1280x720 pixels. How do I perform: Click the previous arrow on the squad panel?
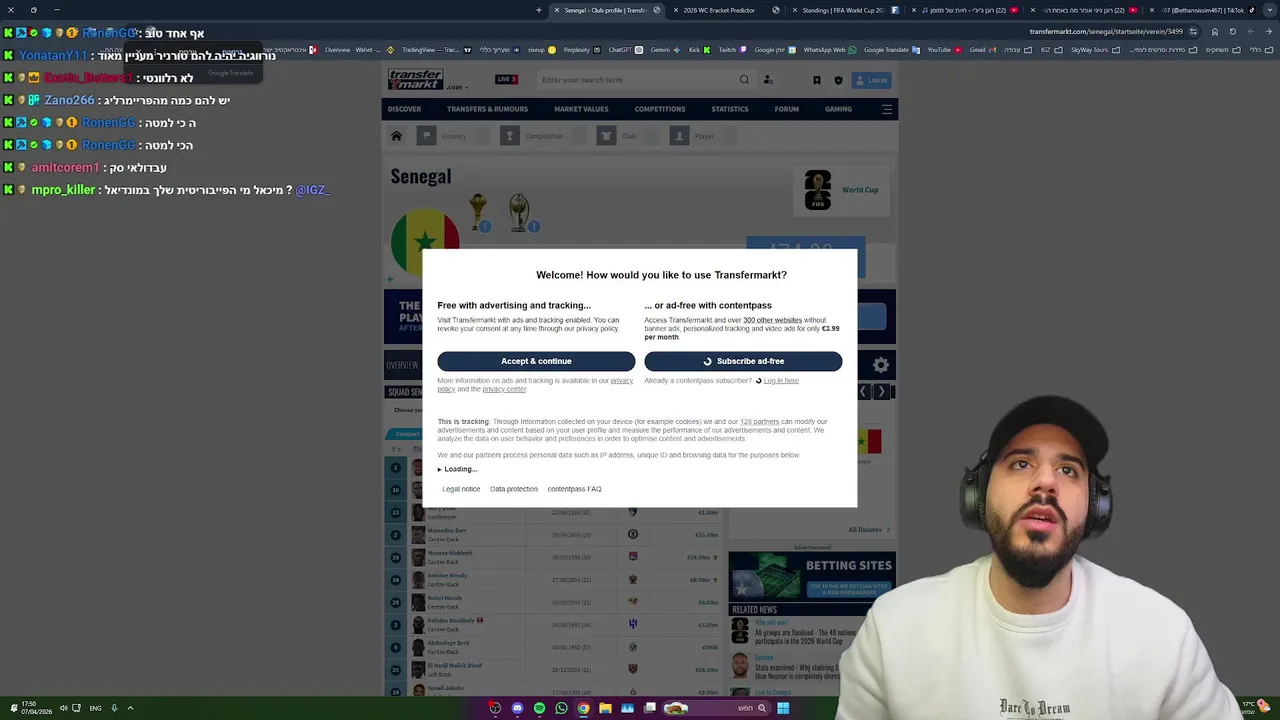[863, 392]
